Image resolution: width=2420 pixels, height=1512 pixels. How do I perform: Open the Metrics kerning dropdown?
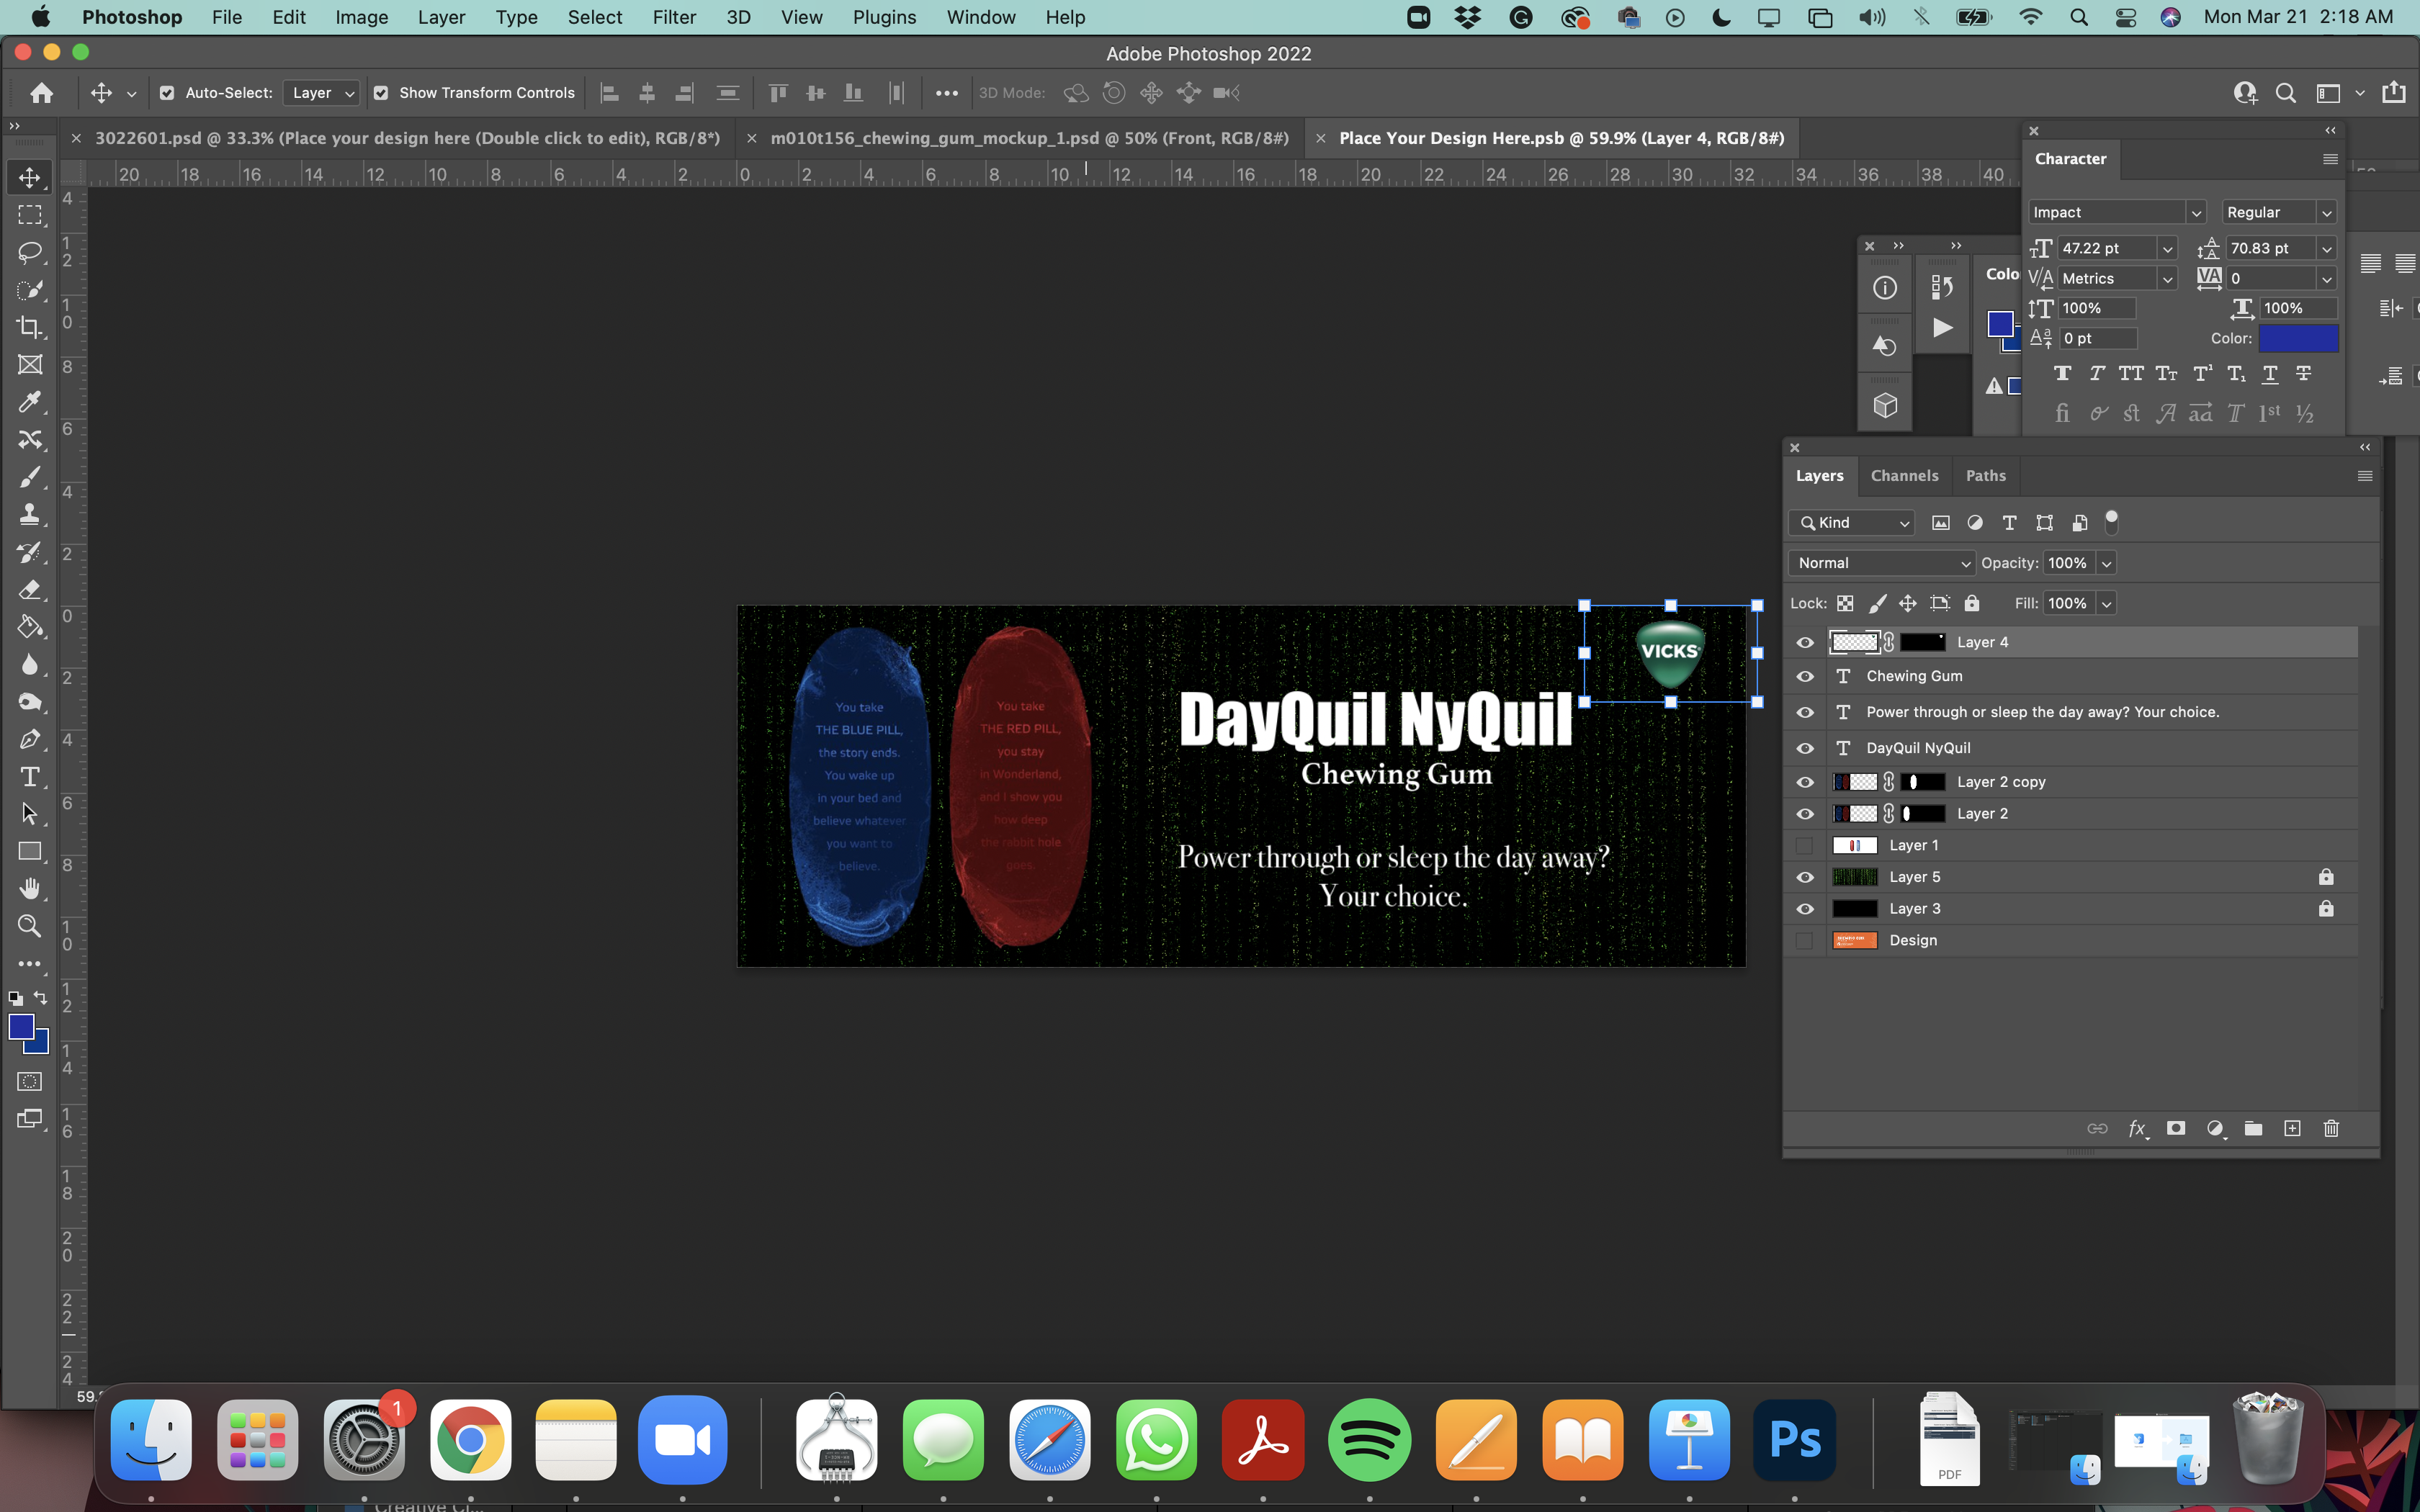click(2167, 278)
